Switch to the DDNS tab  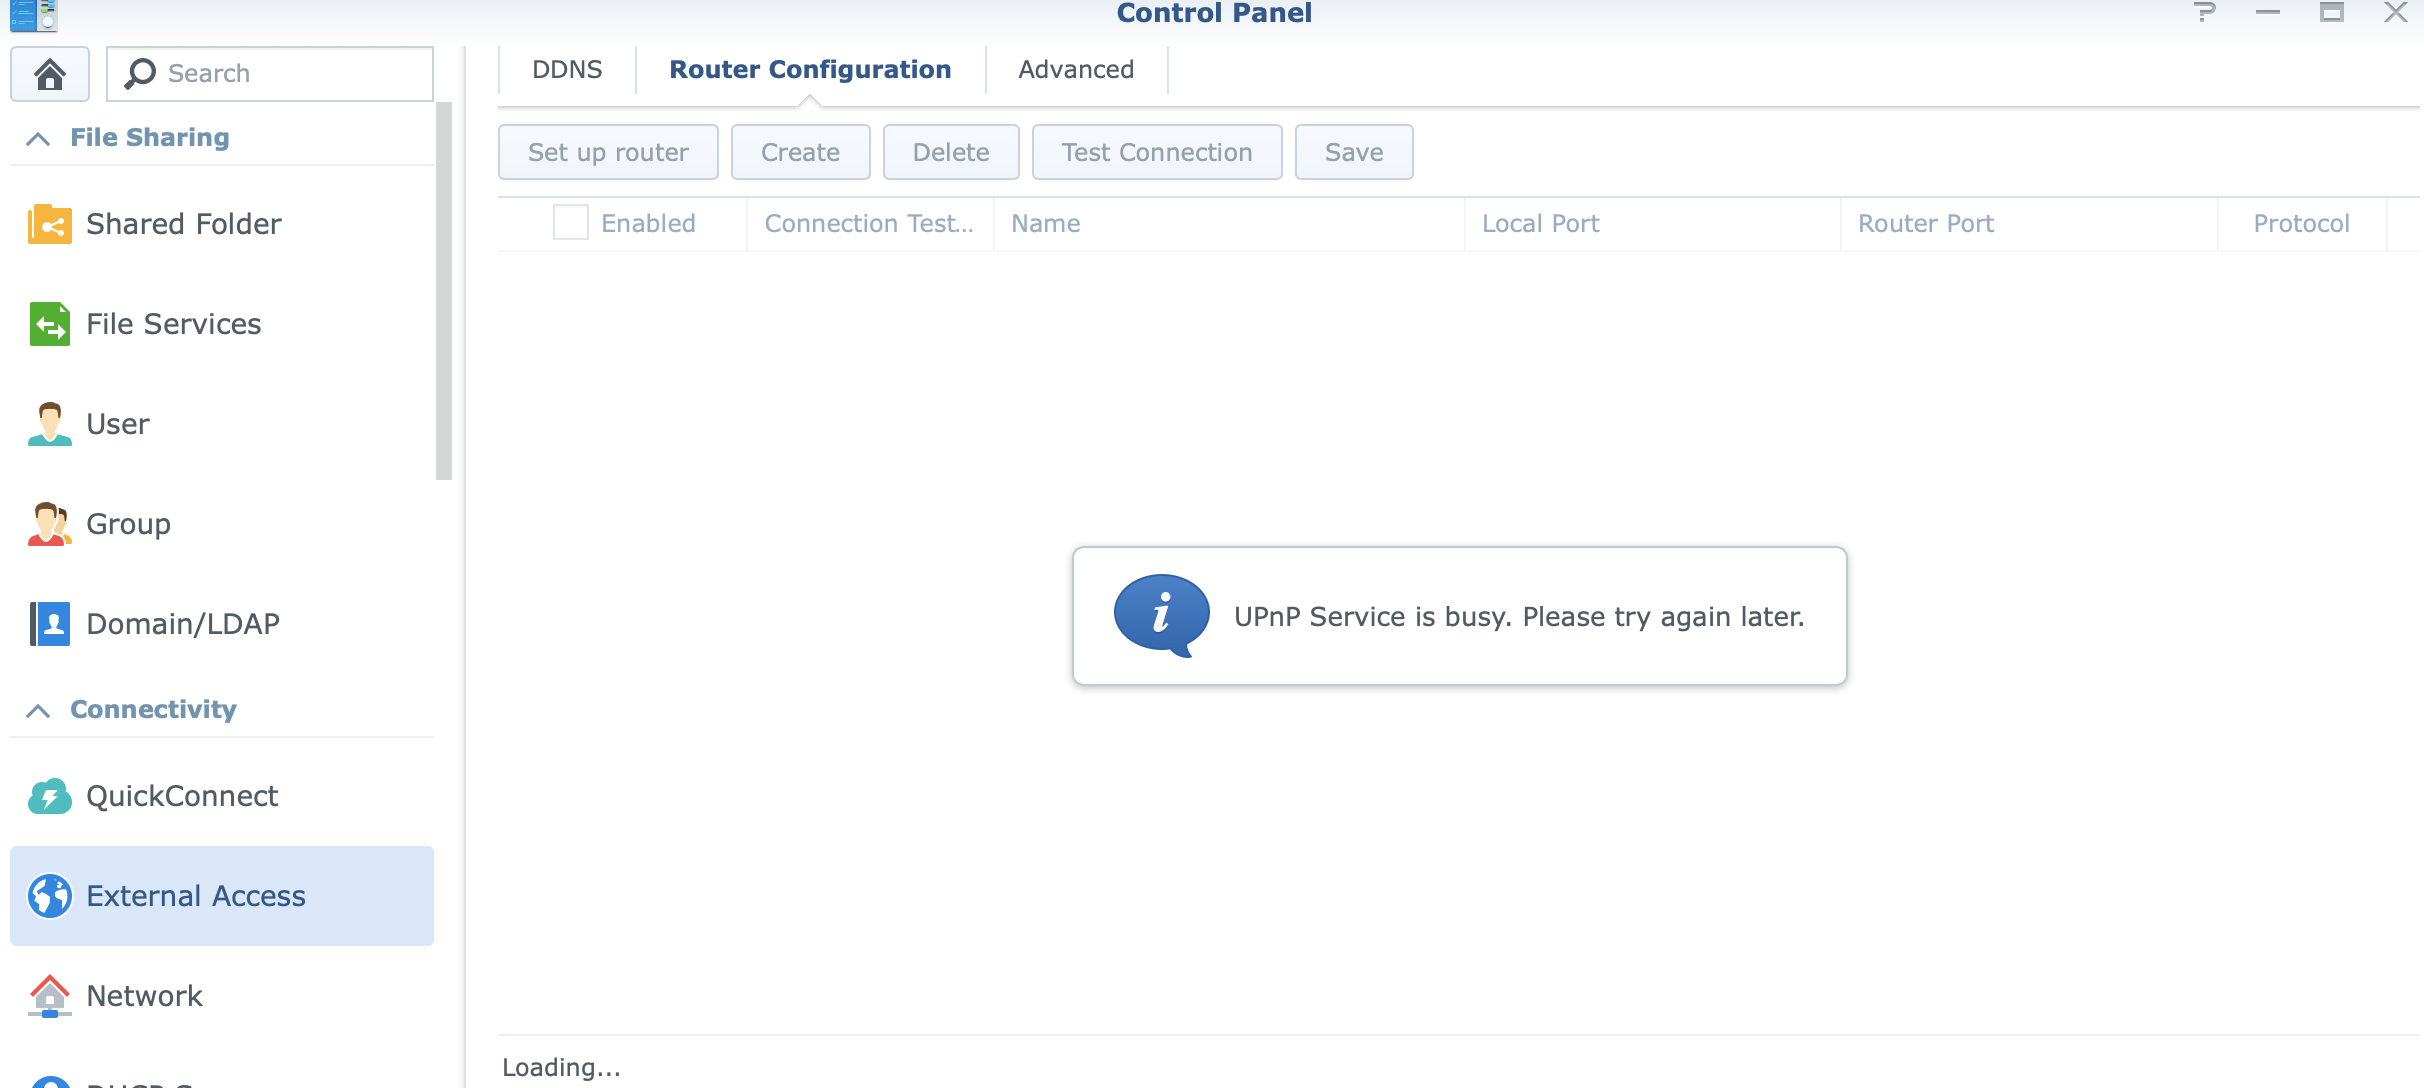tap(567, 70)
